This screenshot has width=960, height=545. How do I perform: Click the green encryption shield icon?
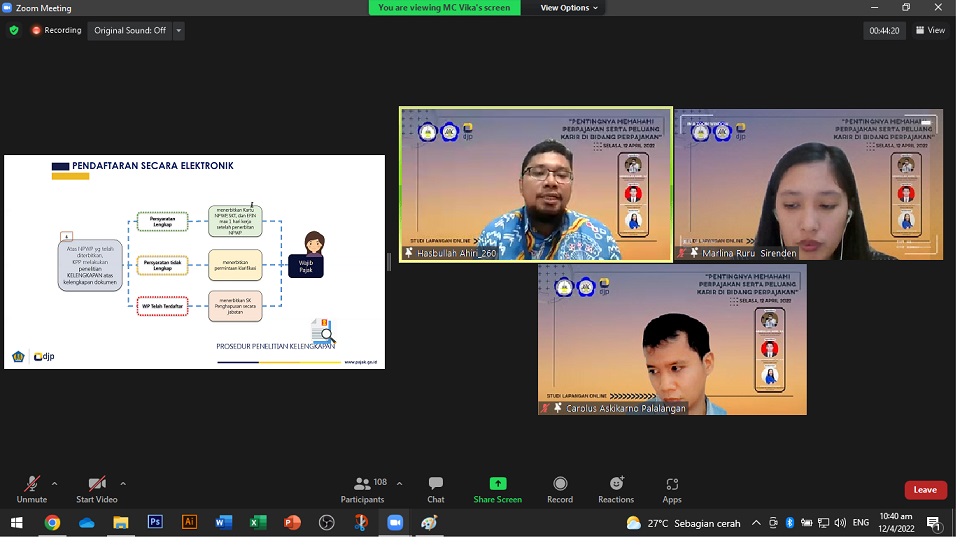[x=14, y=30]
